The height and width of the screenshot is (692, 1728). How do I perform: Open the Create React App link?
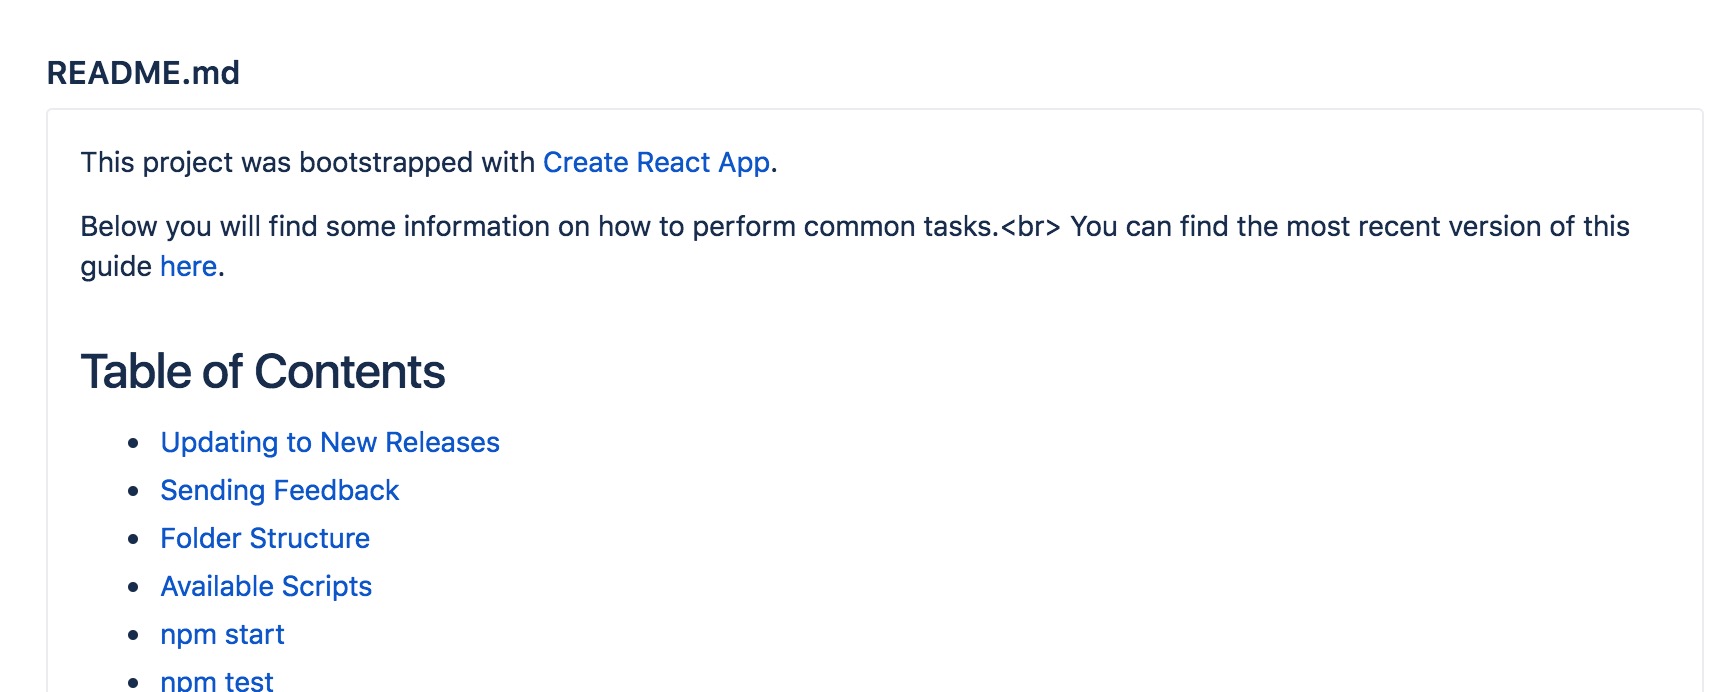pyautogui.click(x=657, y=163)
